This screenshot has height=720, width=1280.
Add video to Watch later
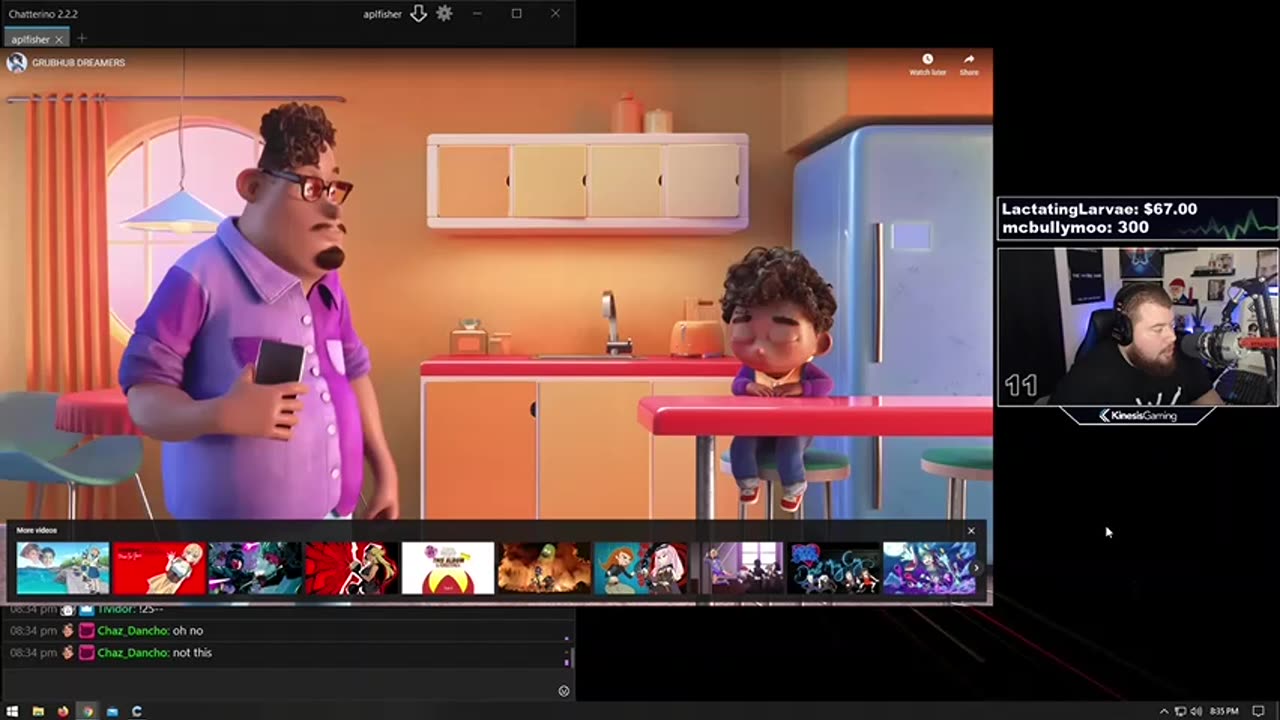927,65
